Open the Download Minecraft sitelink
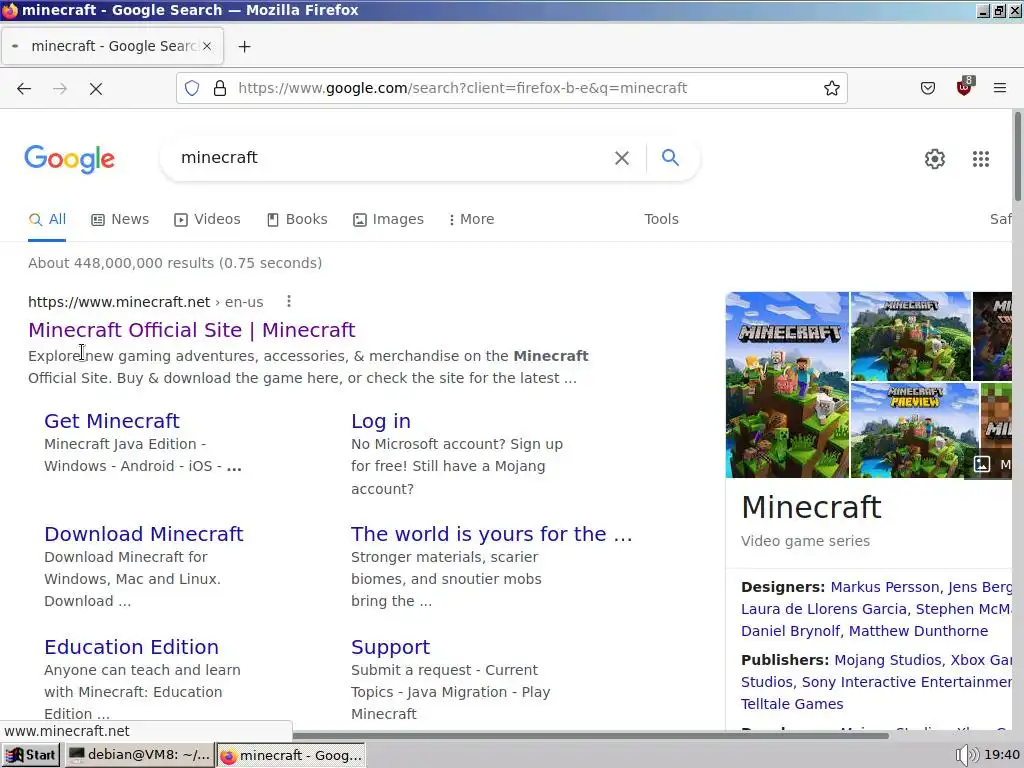 tap(144, 534)
